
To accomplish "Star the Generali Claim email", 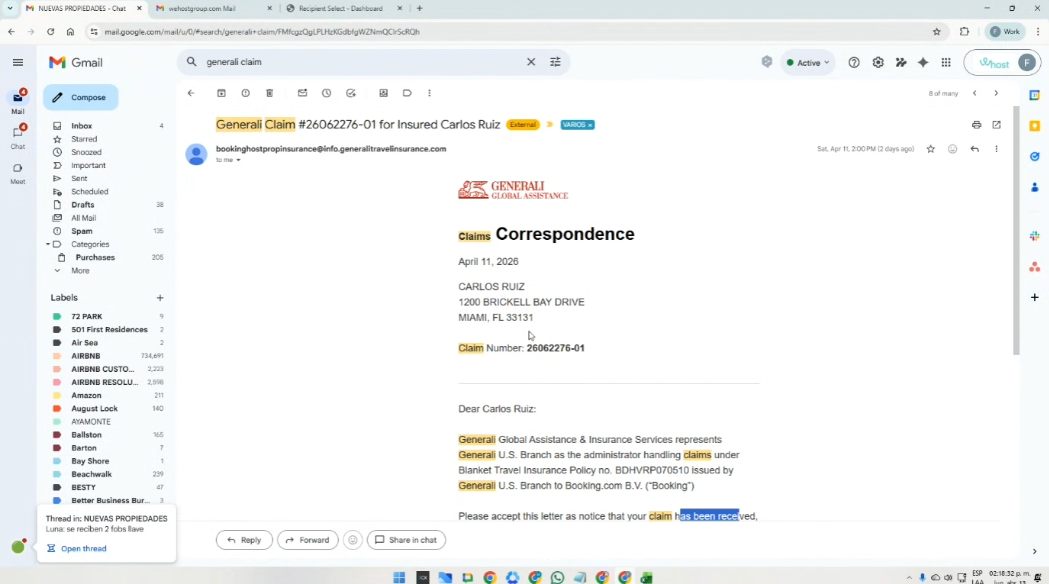I will [x=931, y=149].
